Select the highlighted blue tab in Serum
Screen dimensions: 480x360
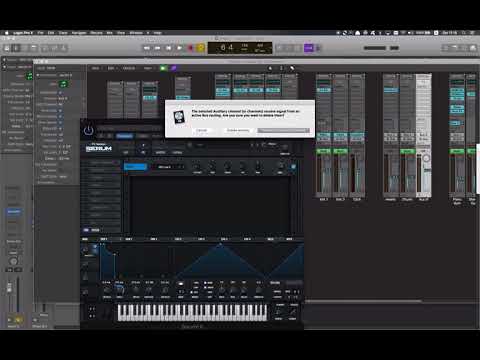tap(135, 167)
